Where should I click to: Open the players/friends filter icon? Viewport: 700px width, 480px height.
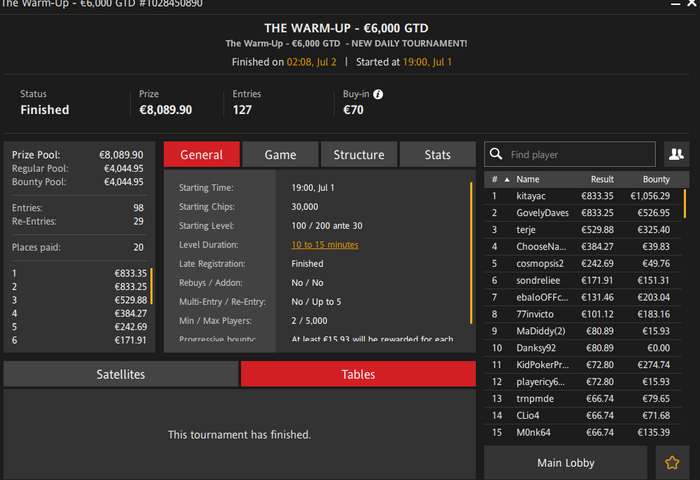coord(676,154)
